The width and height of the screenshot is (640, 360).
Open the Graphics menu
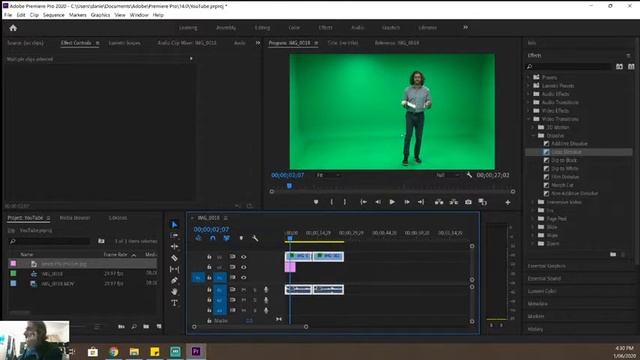tap(100, 15)
